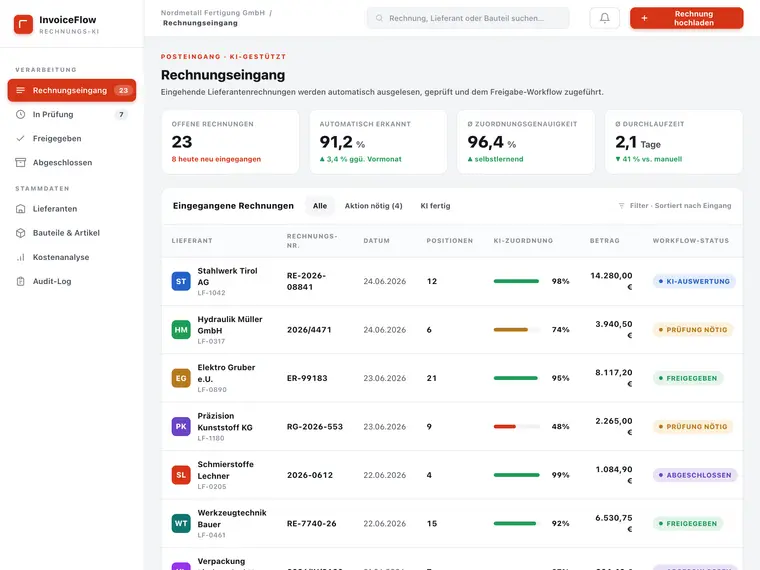This screenshot has width=760, height=570.
Task: Click the Kostenanalyse chart icon
Action: point(20,257)
